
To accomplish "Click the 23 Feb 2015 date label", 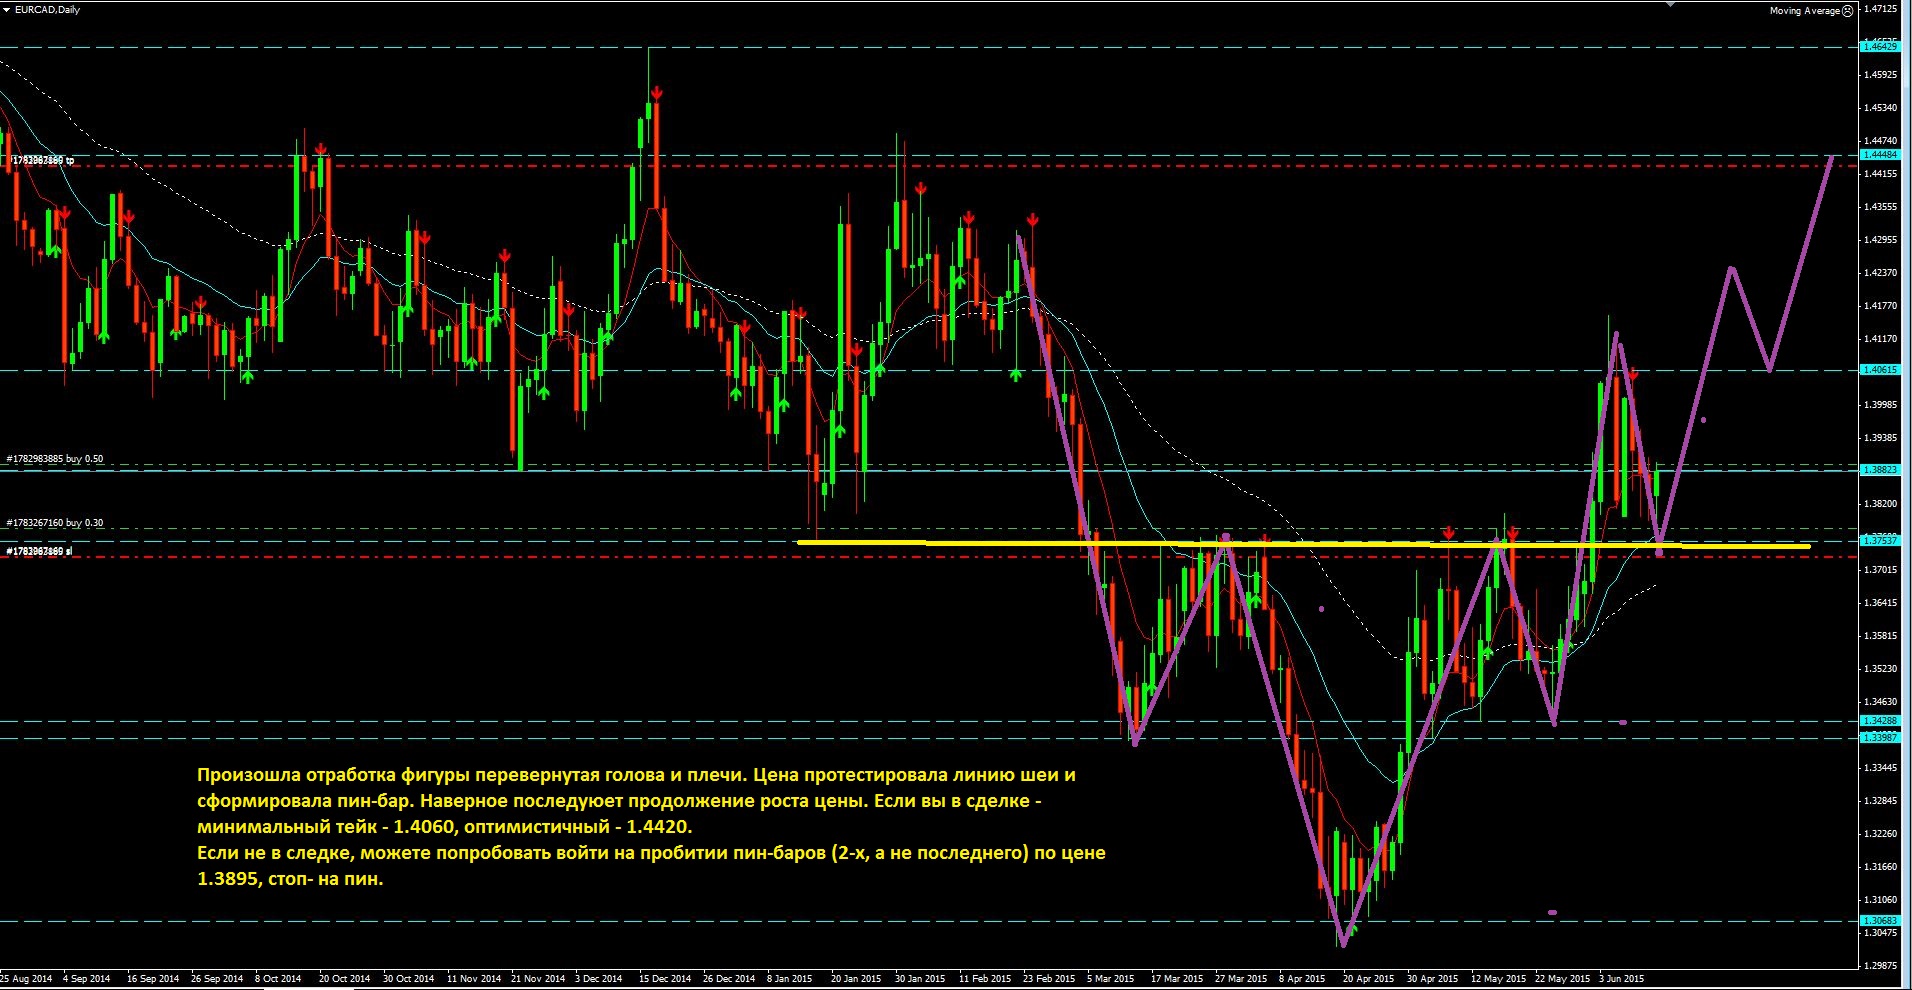I will tap(1049, 979).
